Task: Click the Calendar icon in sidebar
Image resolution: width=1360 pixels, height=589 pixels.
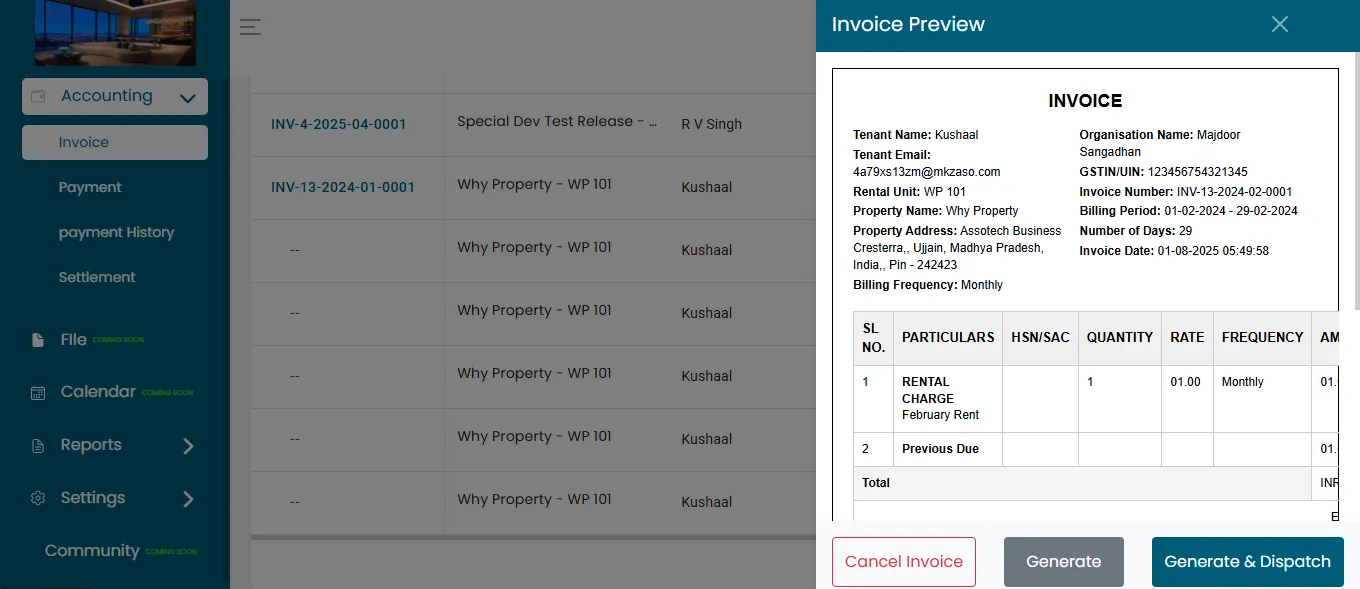Action: (38, 392)
